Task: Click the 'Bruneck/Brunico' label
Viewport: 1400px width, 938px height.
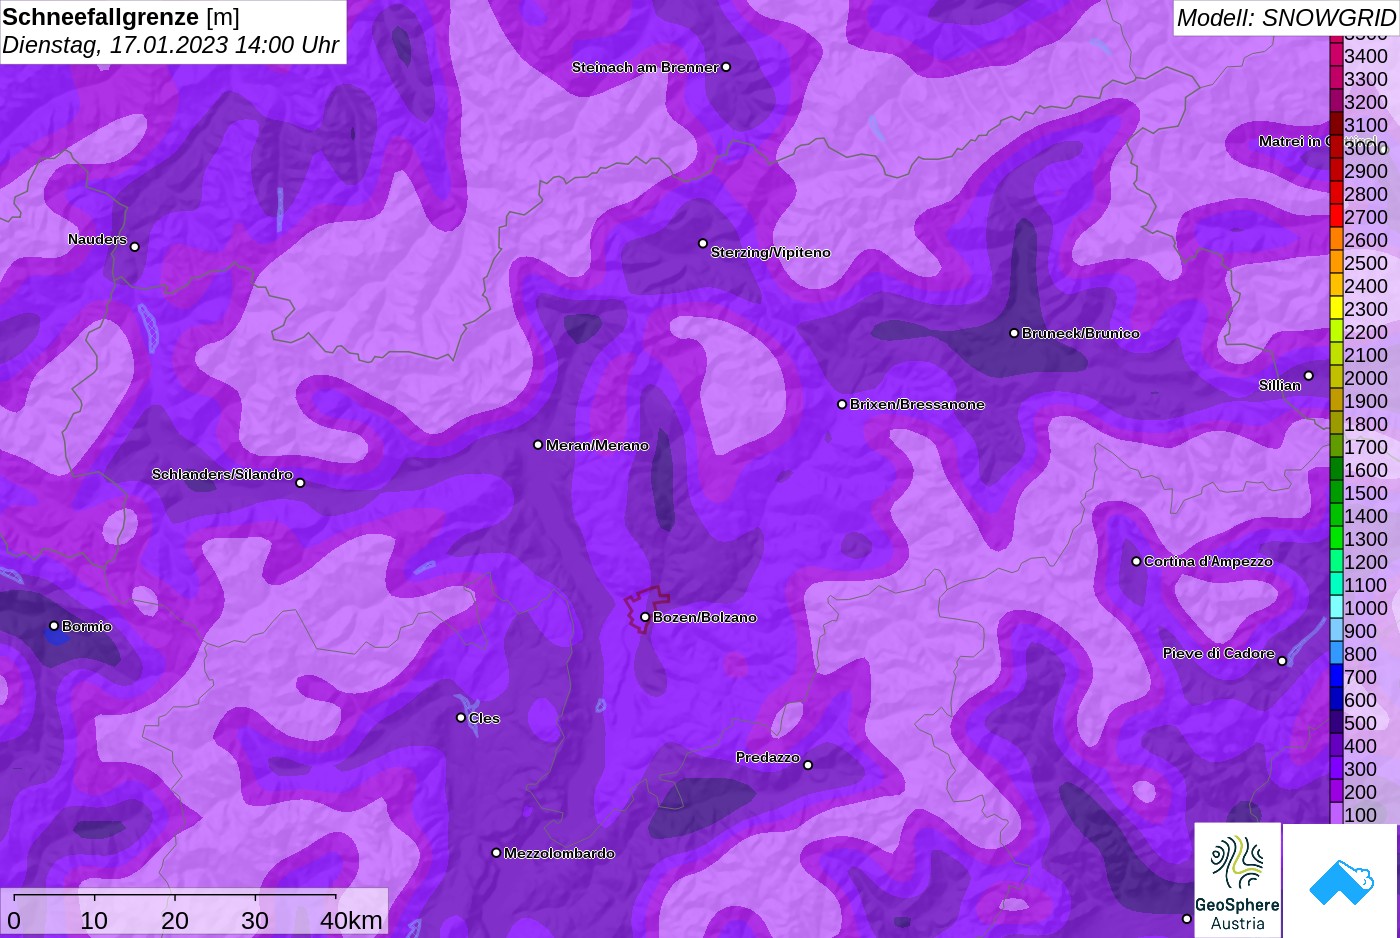Action: coord(1081,333)
